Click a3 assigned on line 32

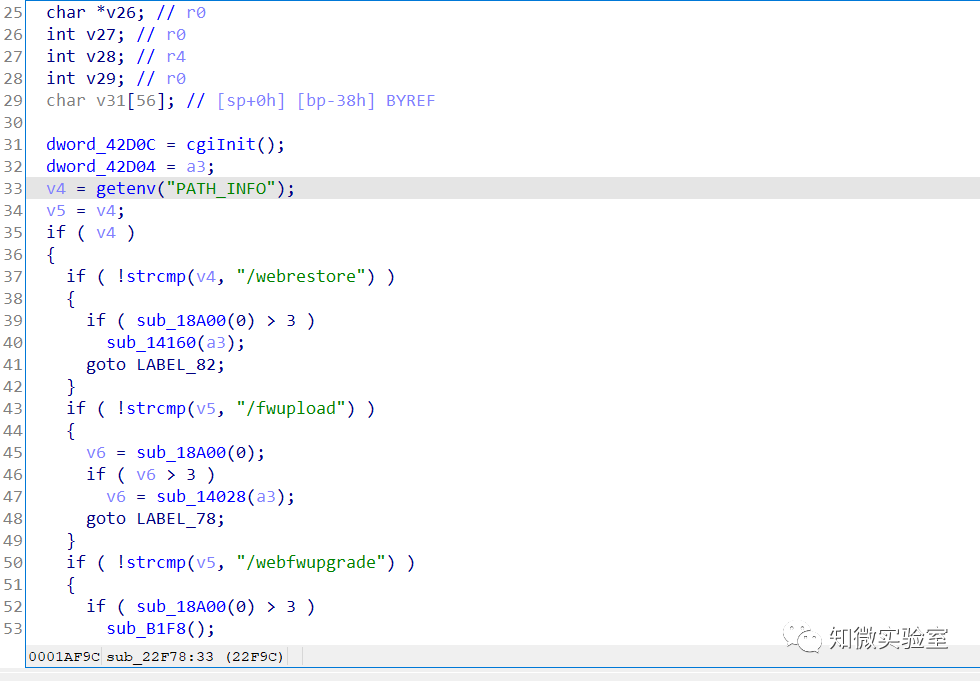point(196,166)
